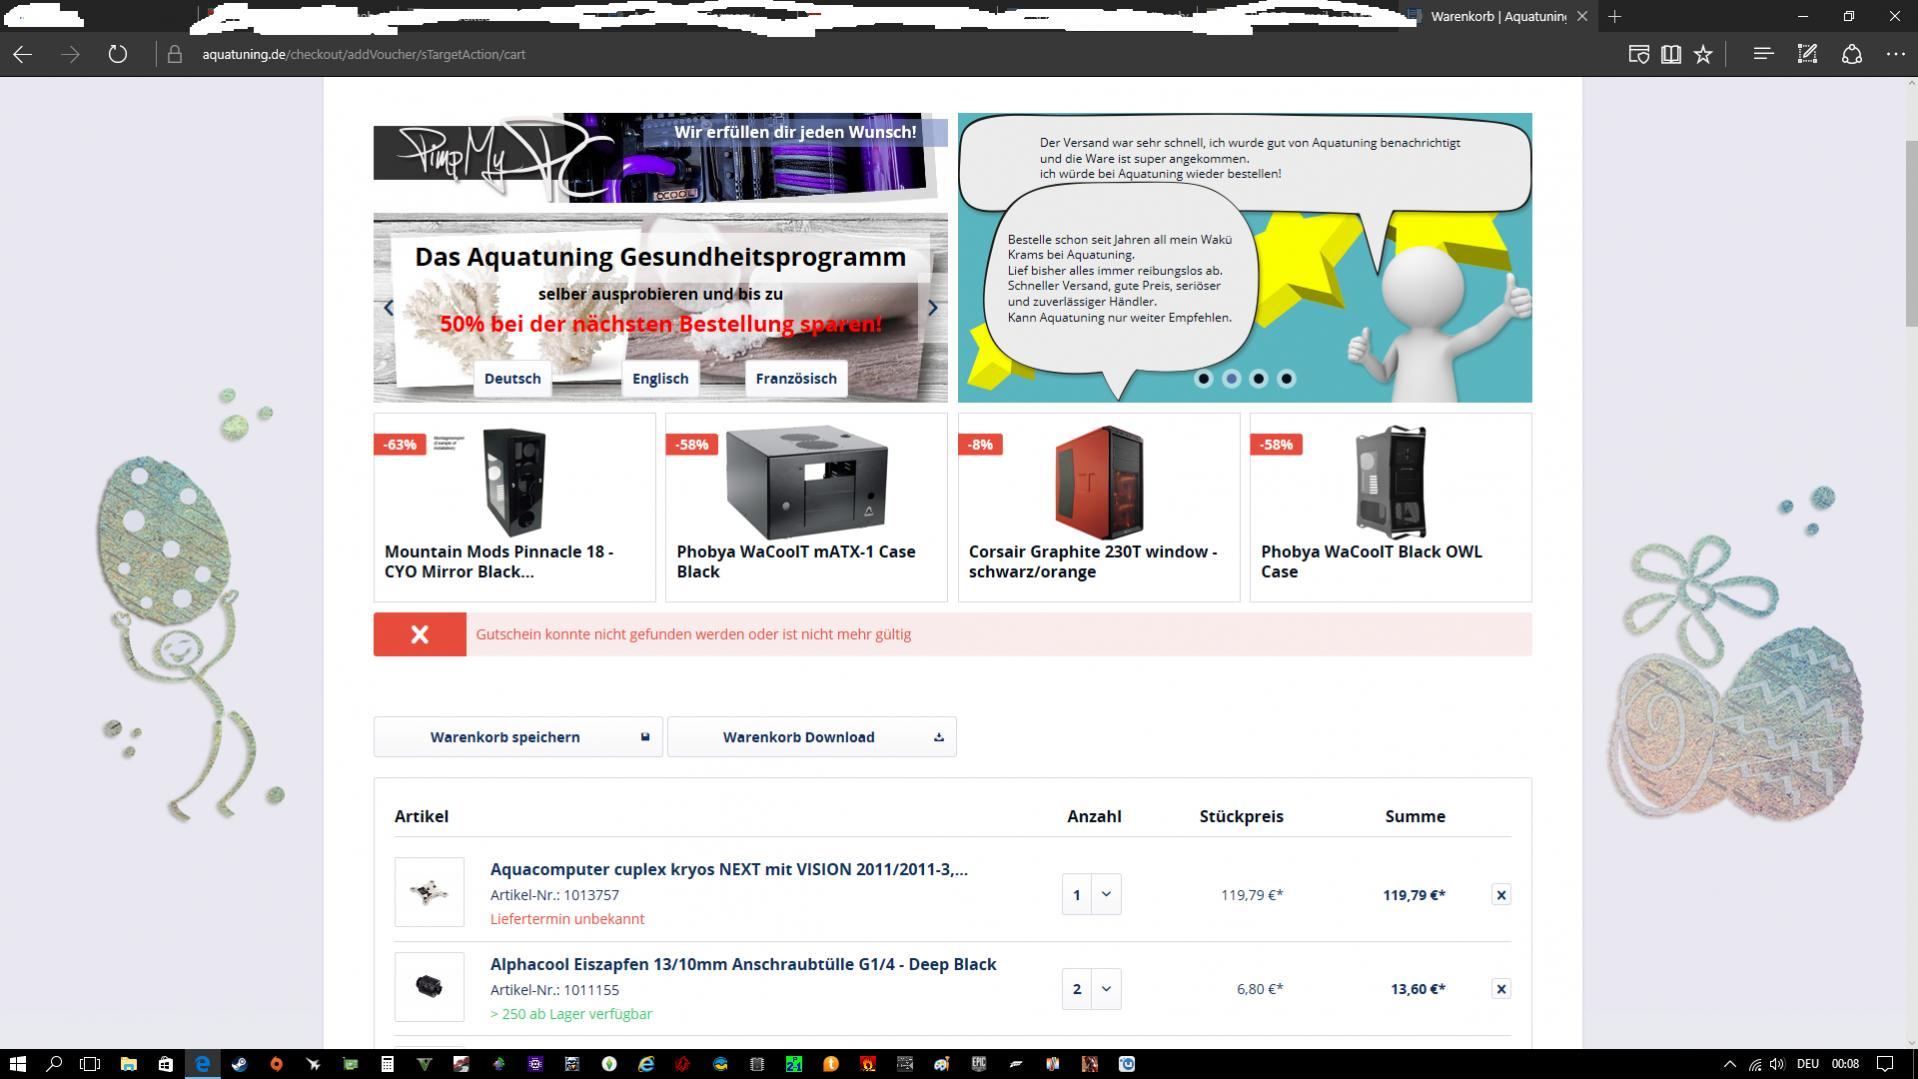Show hidden system tray icons

tap(1730, 1064)
